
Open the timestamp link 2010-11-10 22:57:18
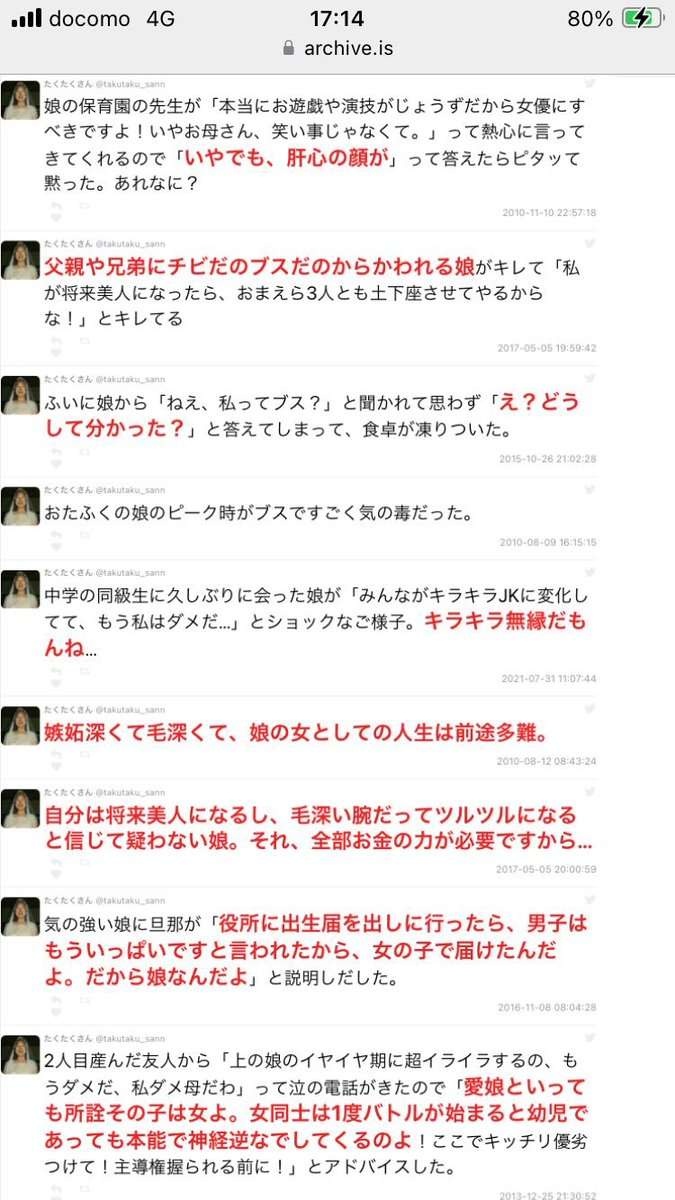click(x=547, y=212)
